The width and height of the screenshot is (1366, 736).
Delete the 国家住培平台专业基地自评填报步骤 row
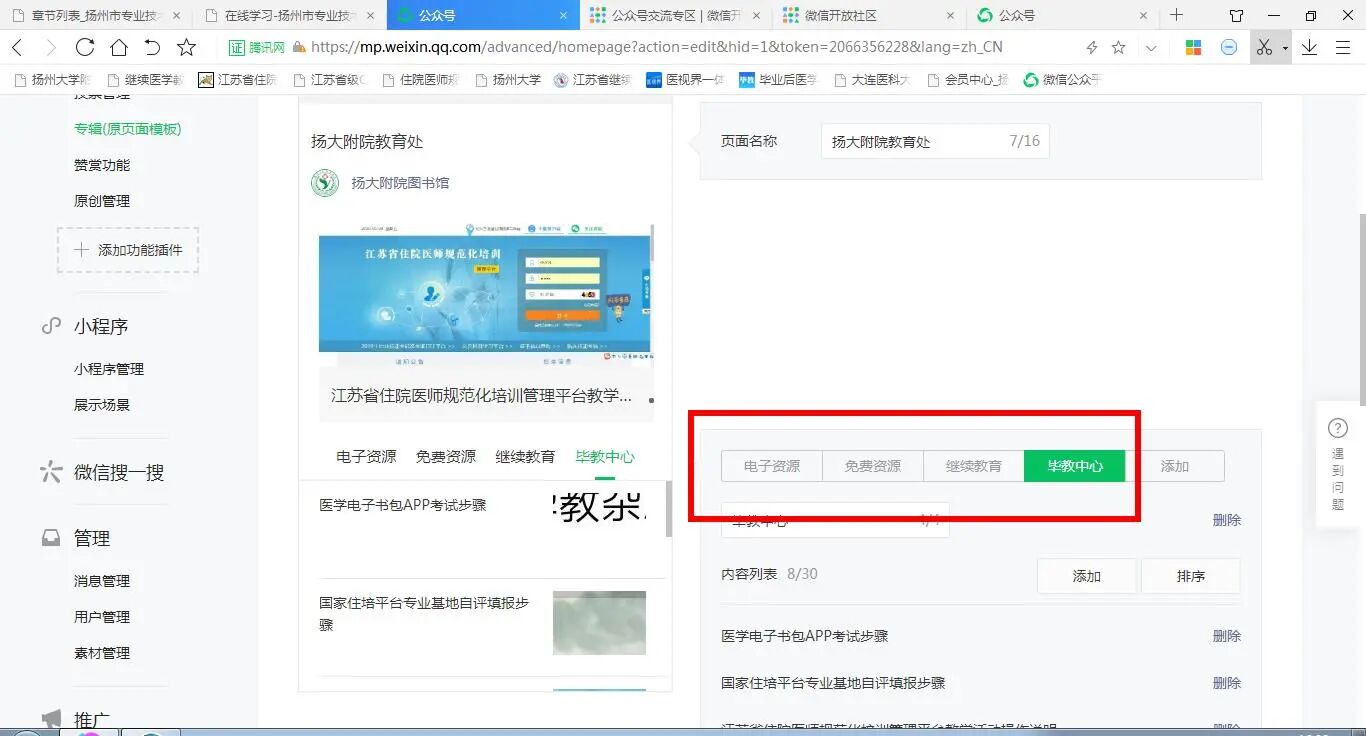[1227, 683]
